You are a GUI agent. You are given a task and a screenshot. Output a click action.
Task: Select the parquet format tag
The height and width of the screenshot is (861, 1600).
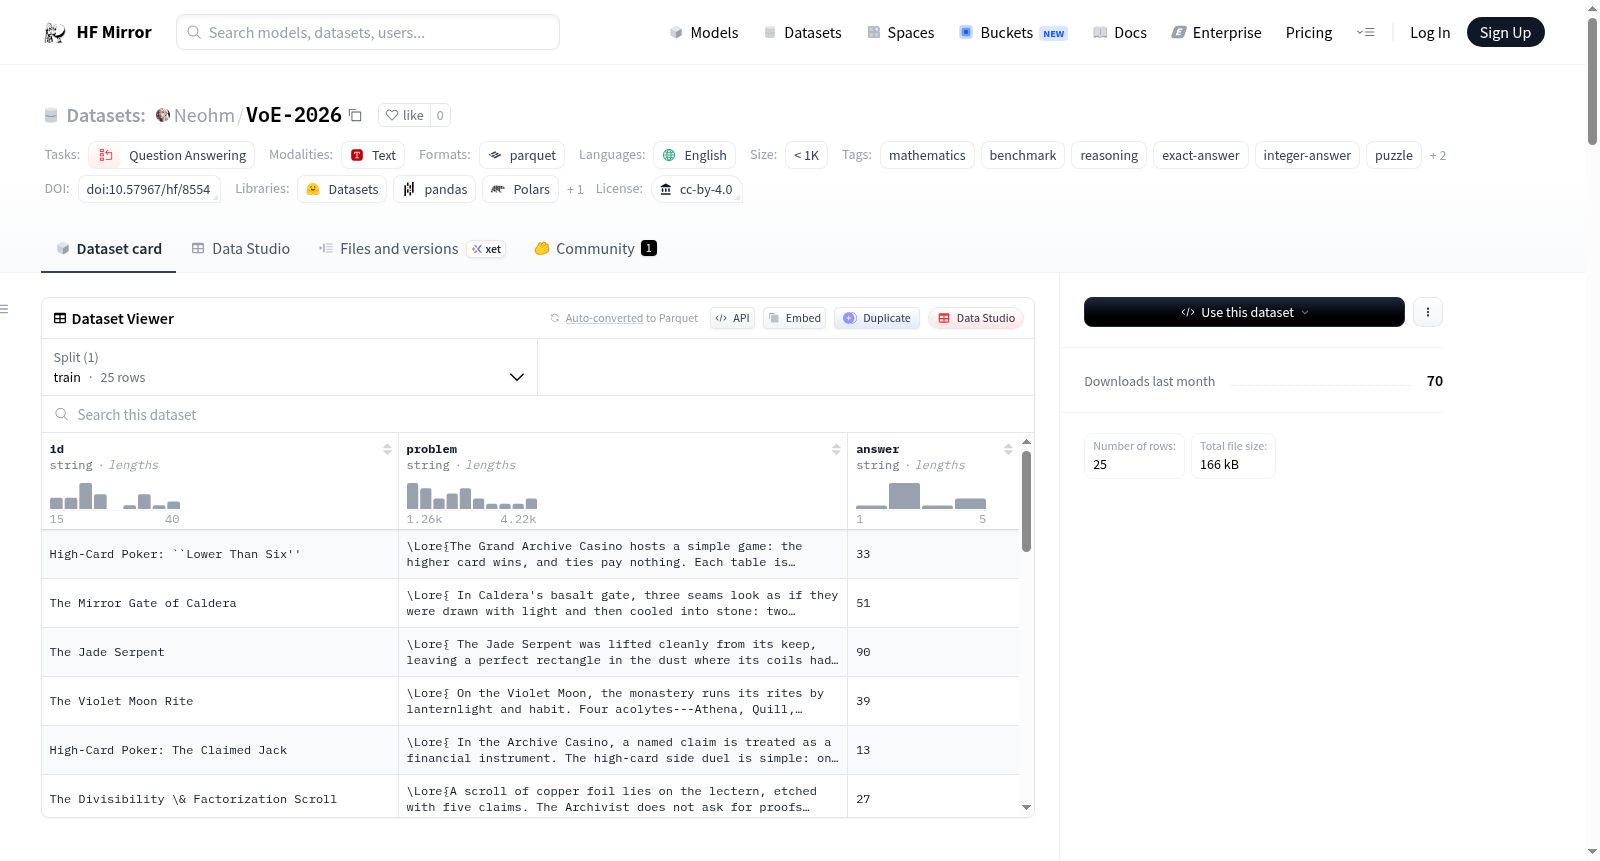pos(522,155)
